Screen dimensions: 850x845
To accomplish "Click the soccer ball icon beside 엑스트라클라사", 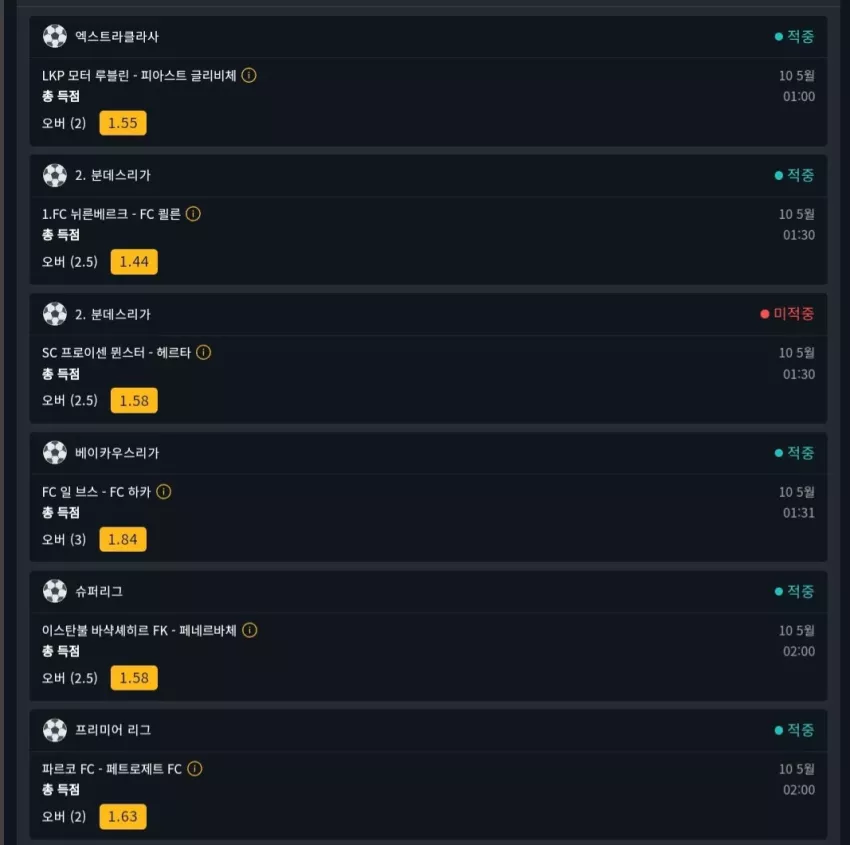I will pyautogui.click(x=55, y=36).
